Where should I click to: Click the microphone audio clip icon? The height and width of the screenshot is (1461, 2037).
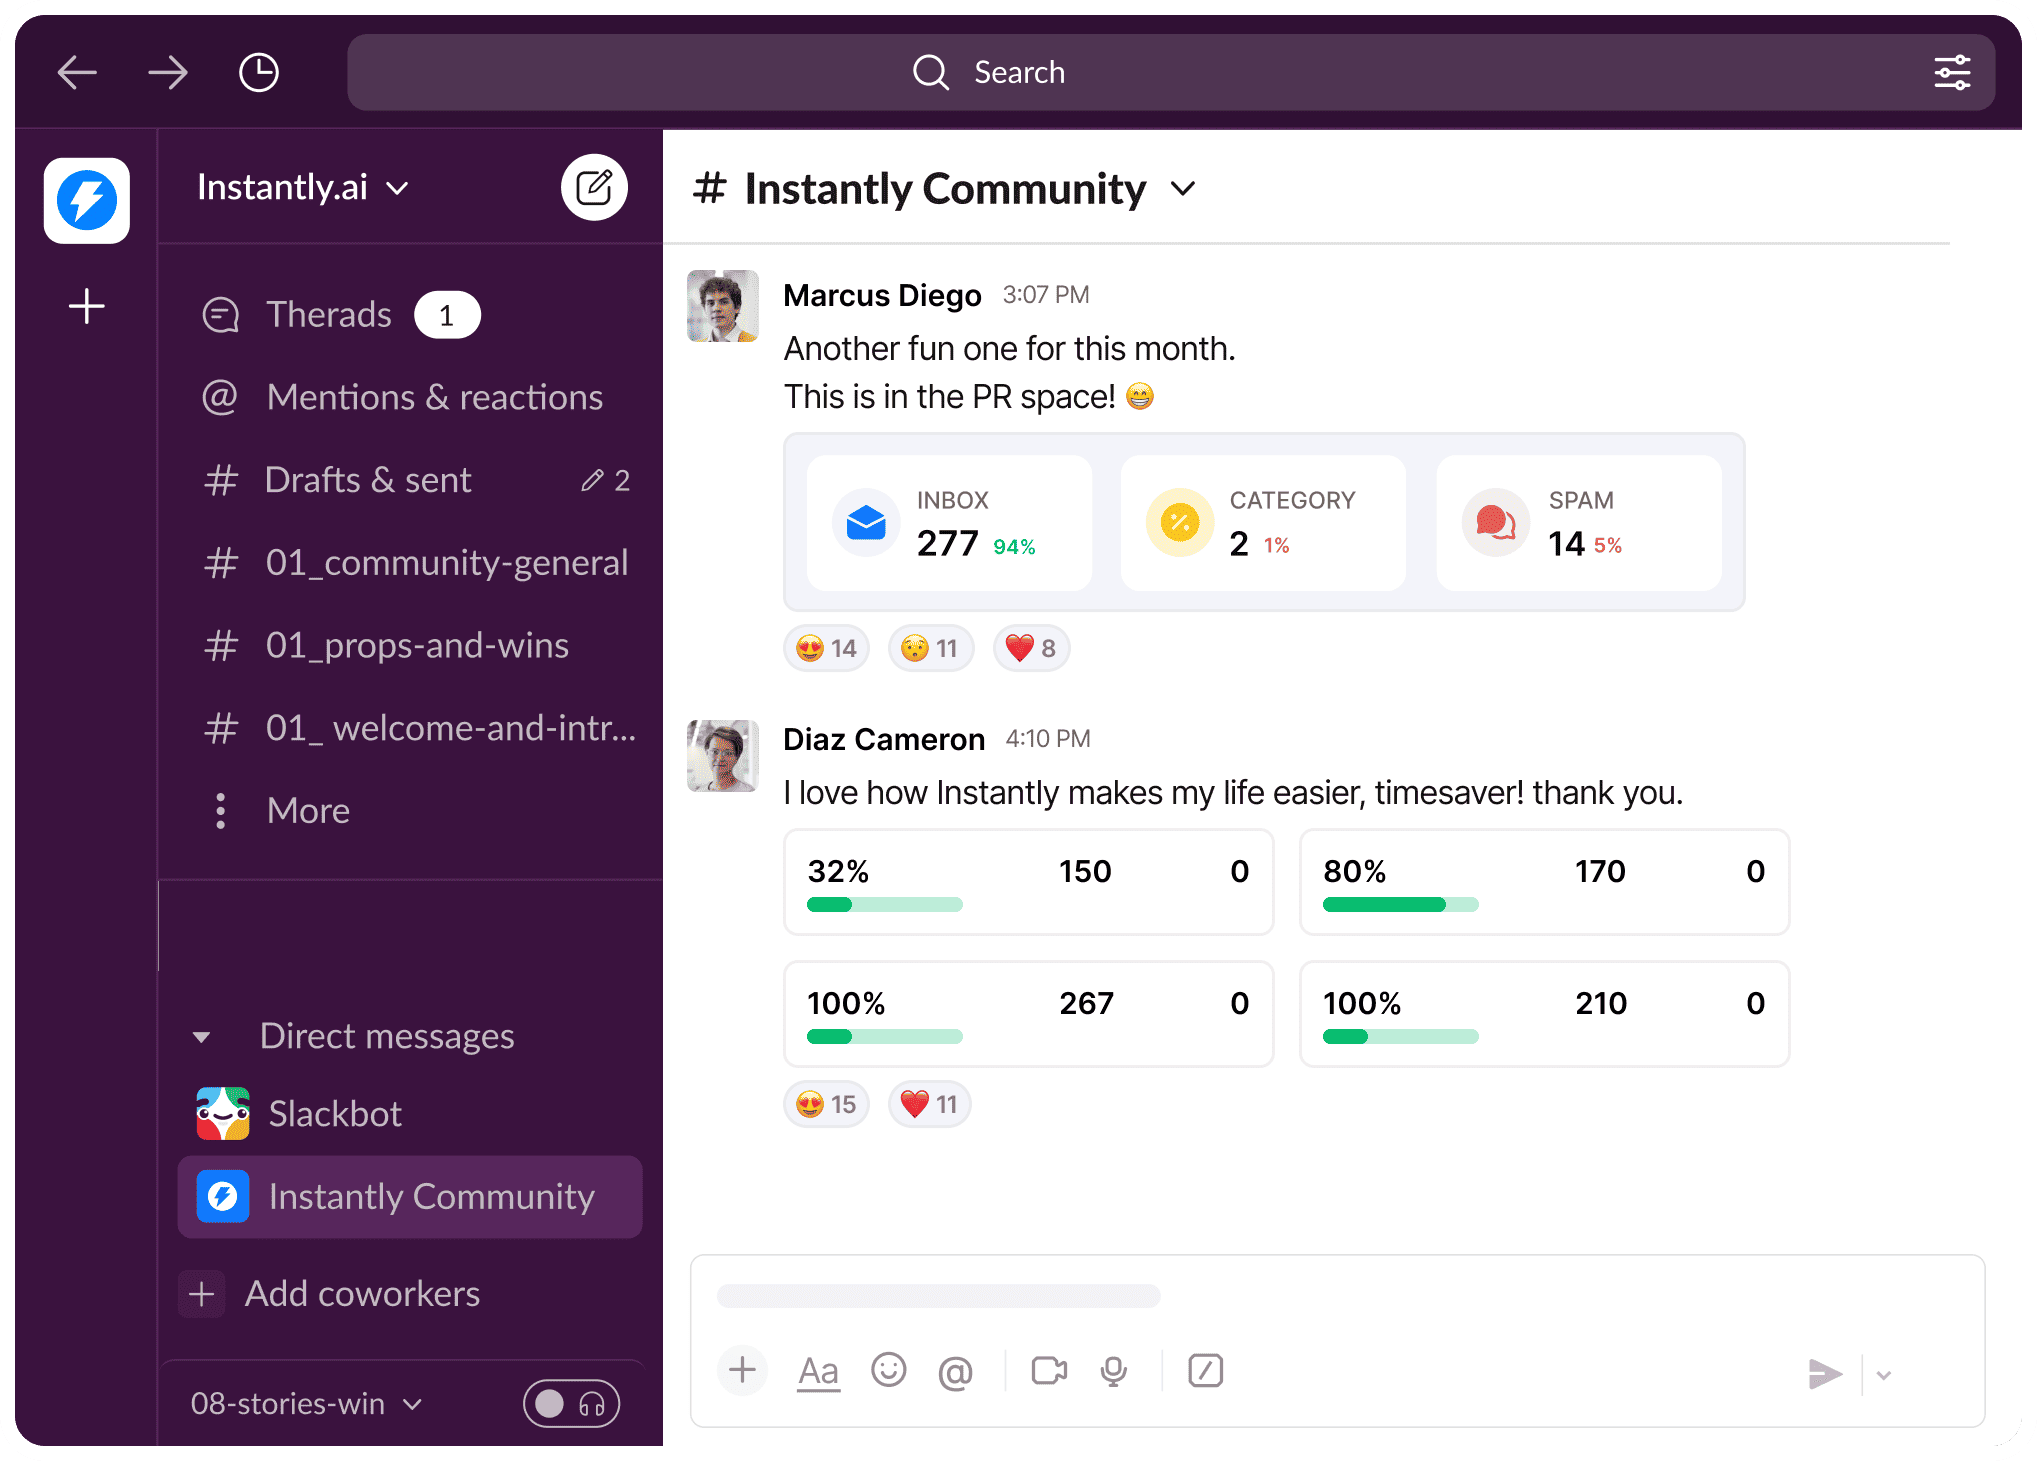click(1113, 1370)
